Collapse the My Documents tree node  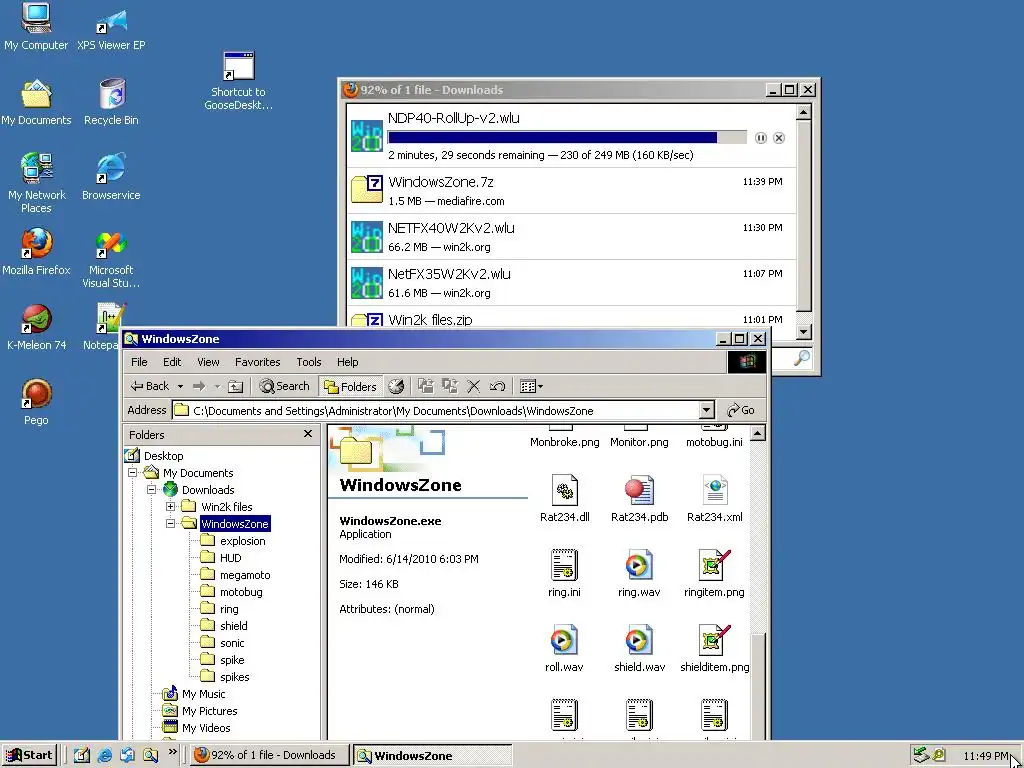133,472
